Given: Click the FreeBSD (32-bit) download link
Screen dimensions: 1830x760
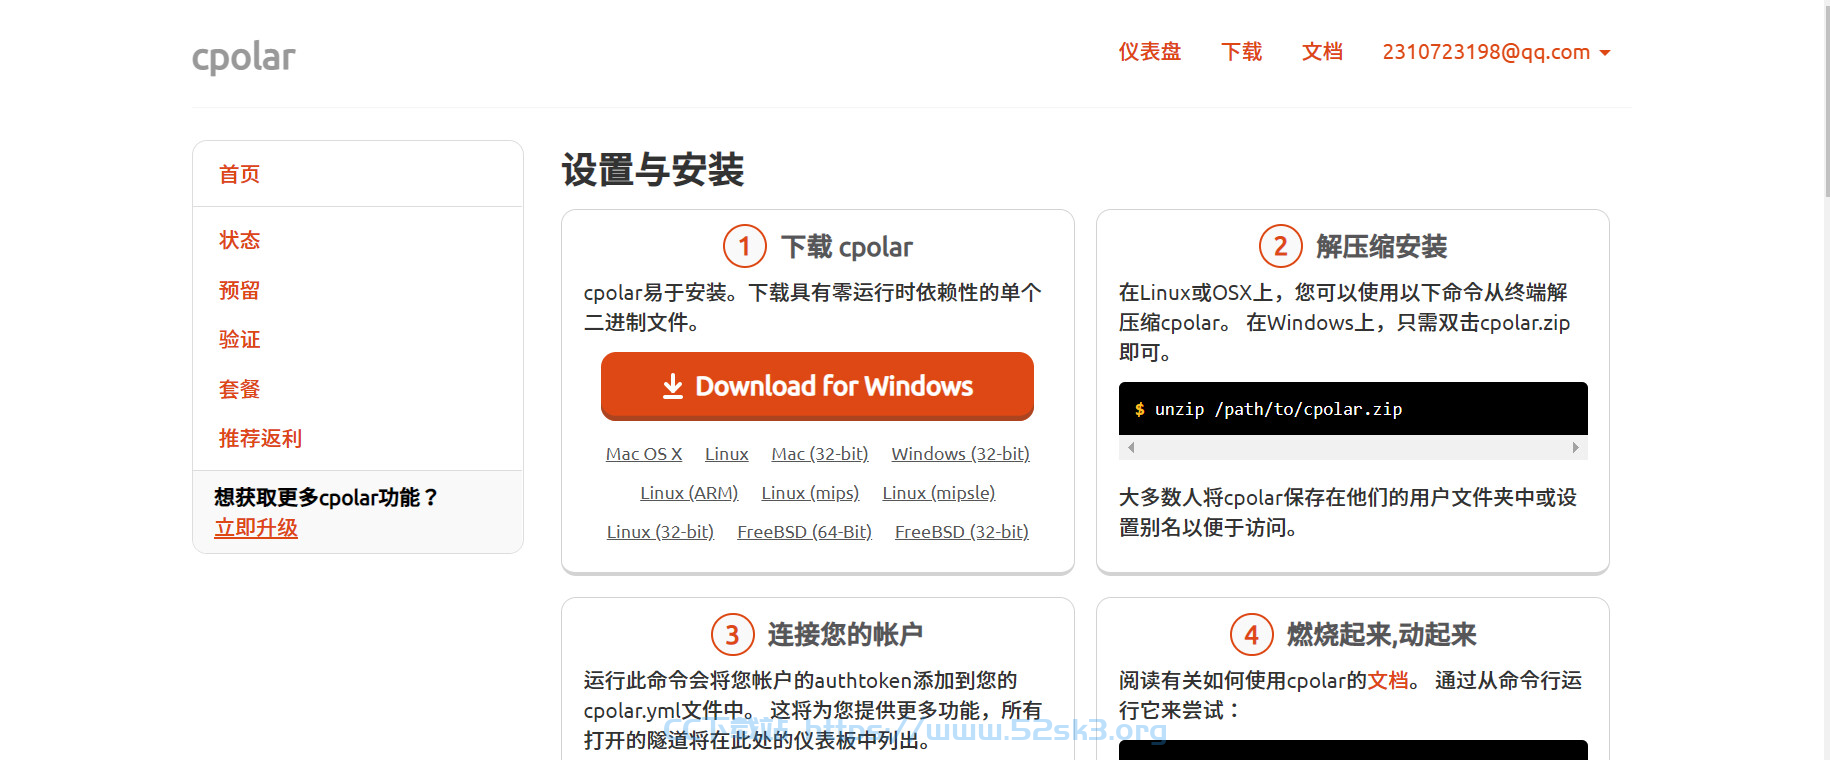Looking at the screenshot, I should click(961, 532).
